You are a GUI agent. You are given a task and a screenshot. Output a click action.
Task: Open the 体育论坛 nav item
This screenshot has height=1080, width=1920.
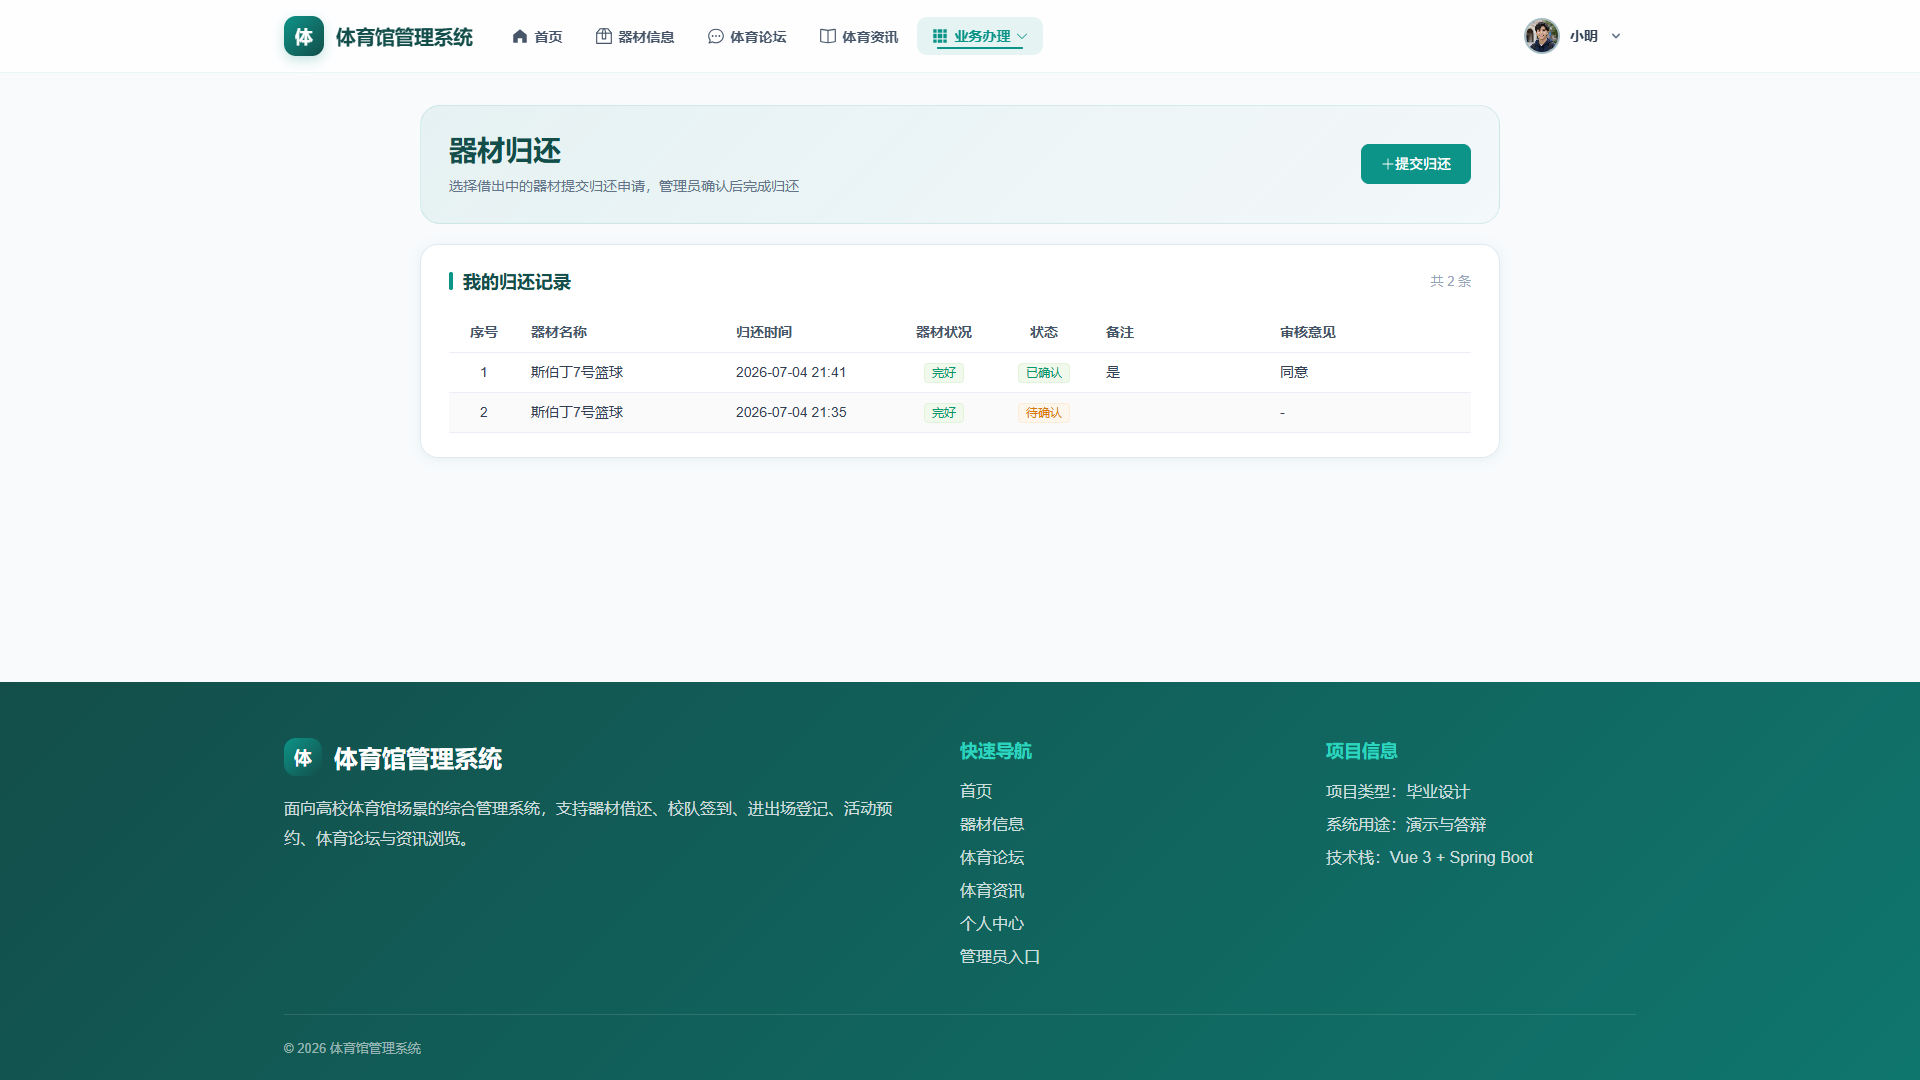[747, 36]
